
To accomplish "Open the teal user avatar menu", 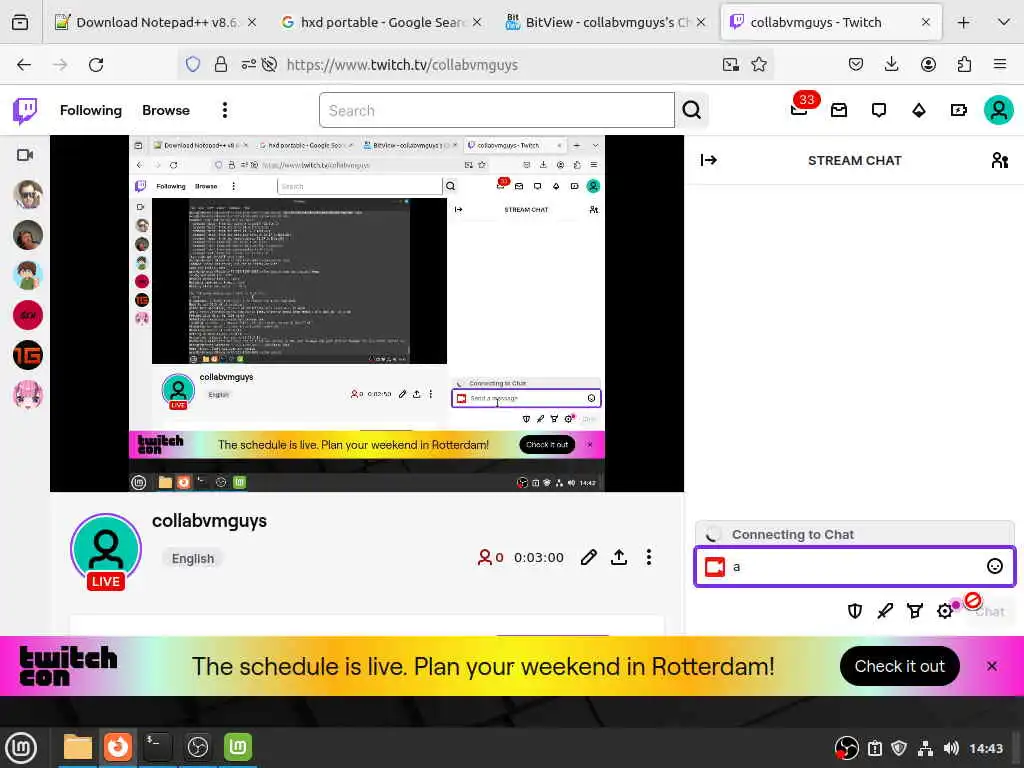I will click(x=999, y=110).
